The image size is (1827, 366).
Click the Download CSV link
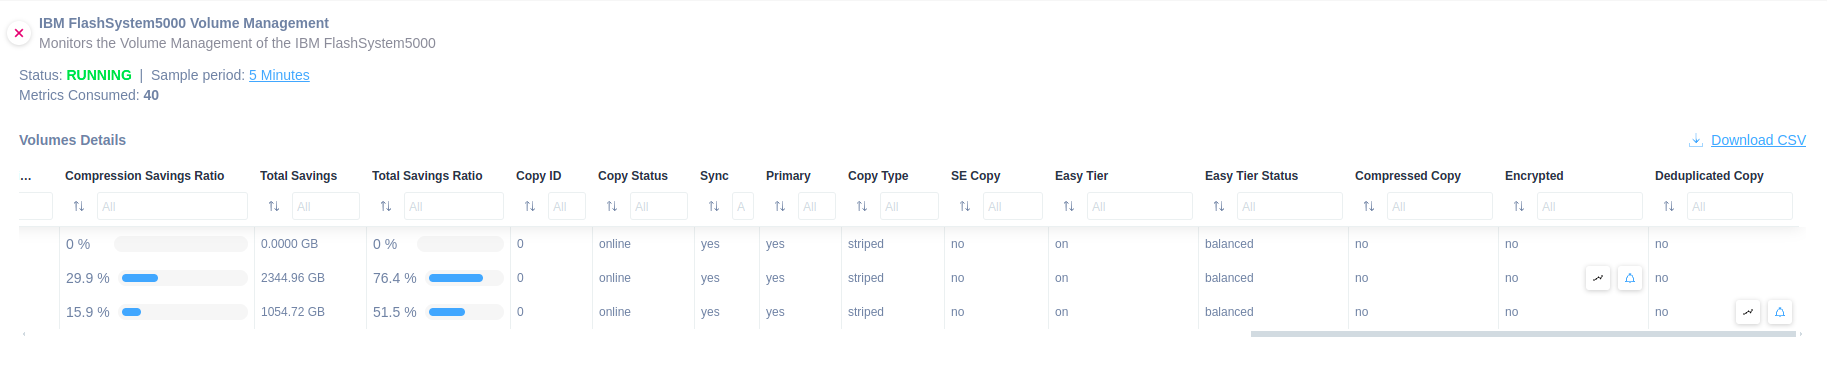[1758, 140]
